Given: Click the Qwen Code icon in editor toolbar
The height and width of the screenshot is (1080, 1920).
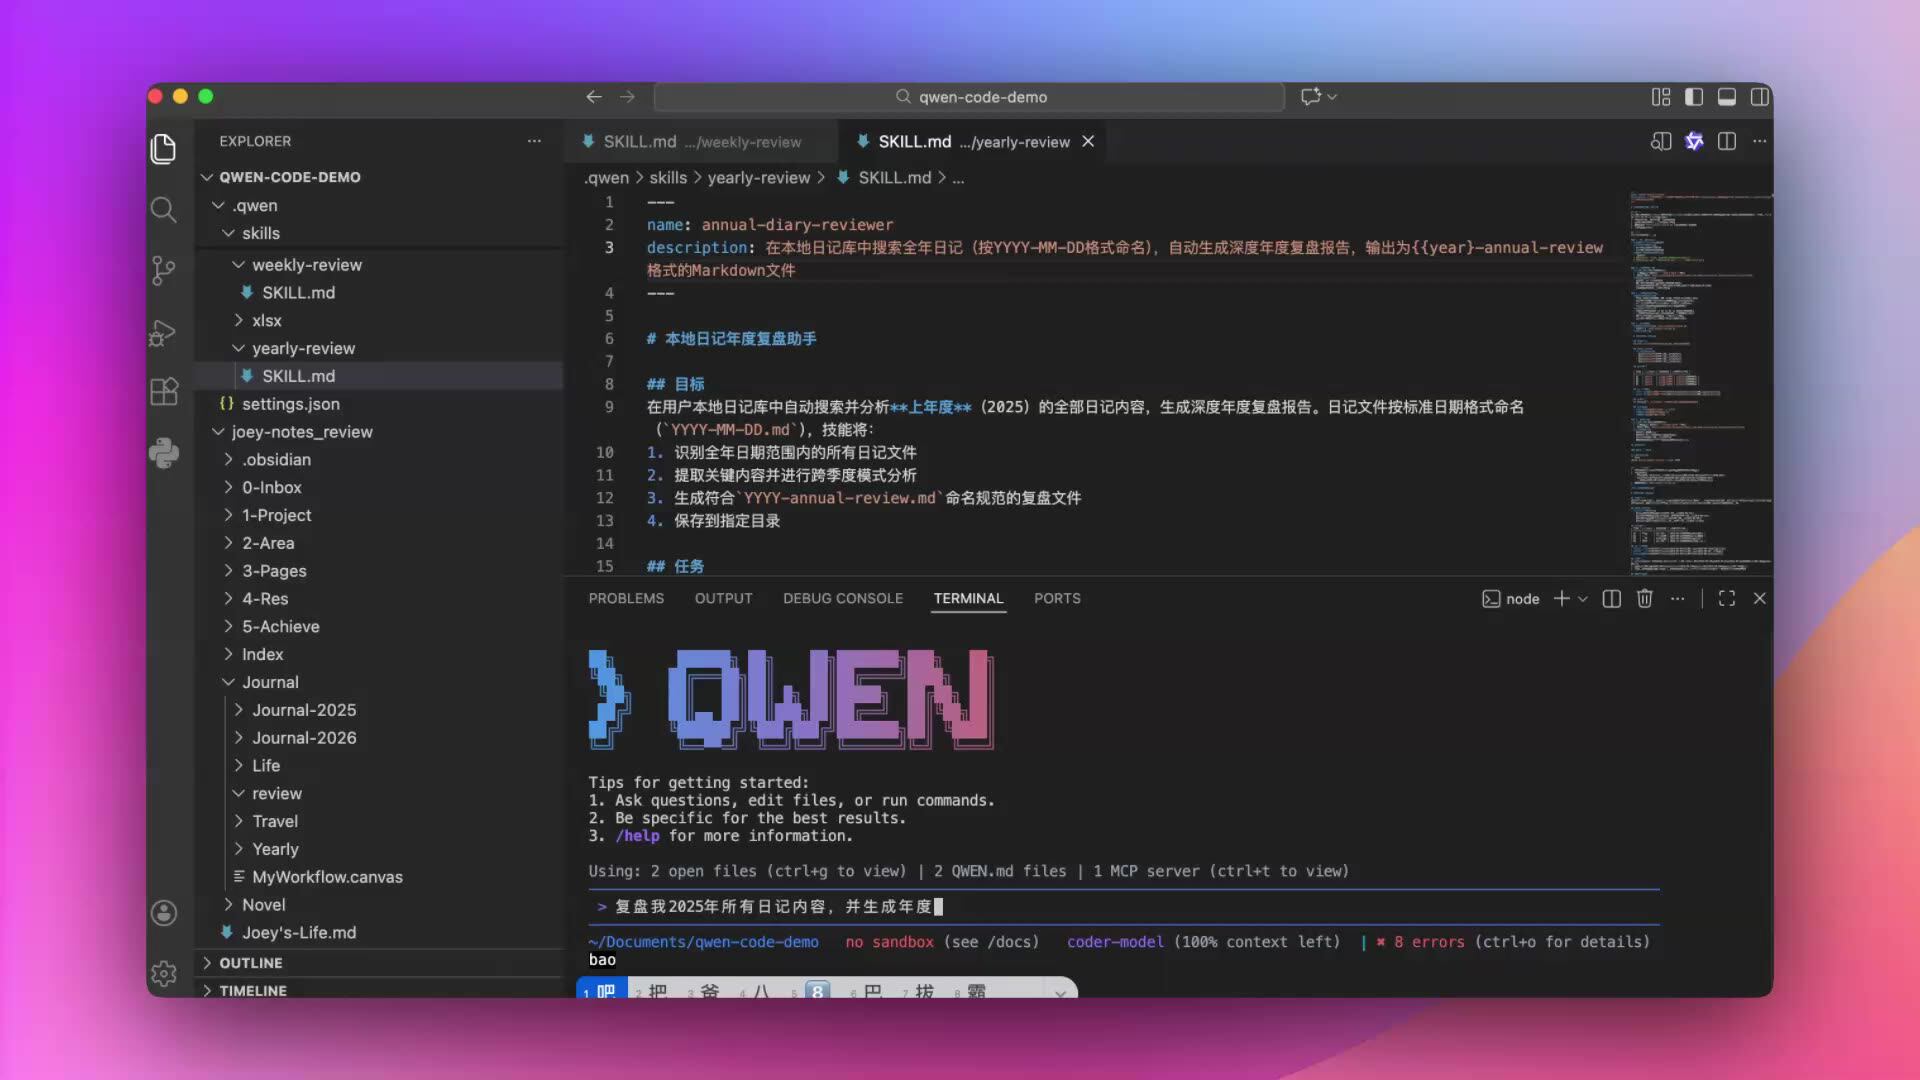Looking at the screenshot, I should pyautogui.click(x=1694, y=141).
